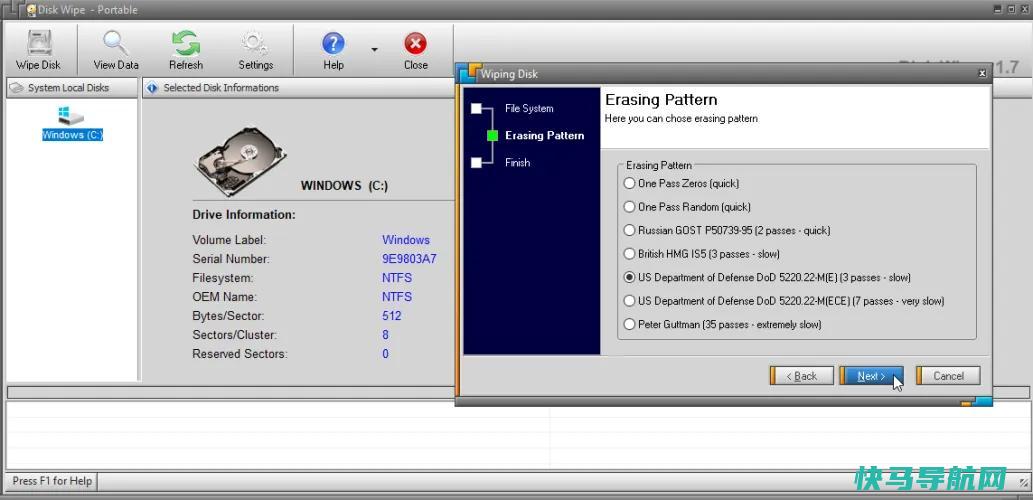Viewport: 1033px width, 500px height.
Task: Refresh the disk list
Action: 186,50
